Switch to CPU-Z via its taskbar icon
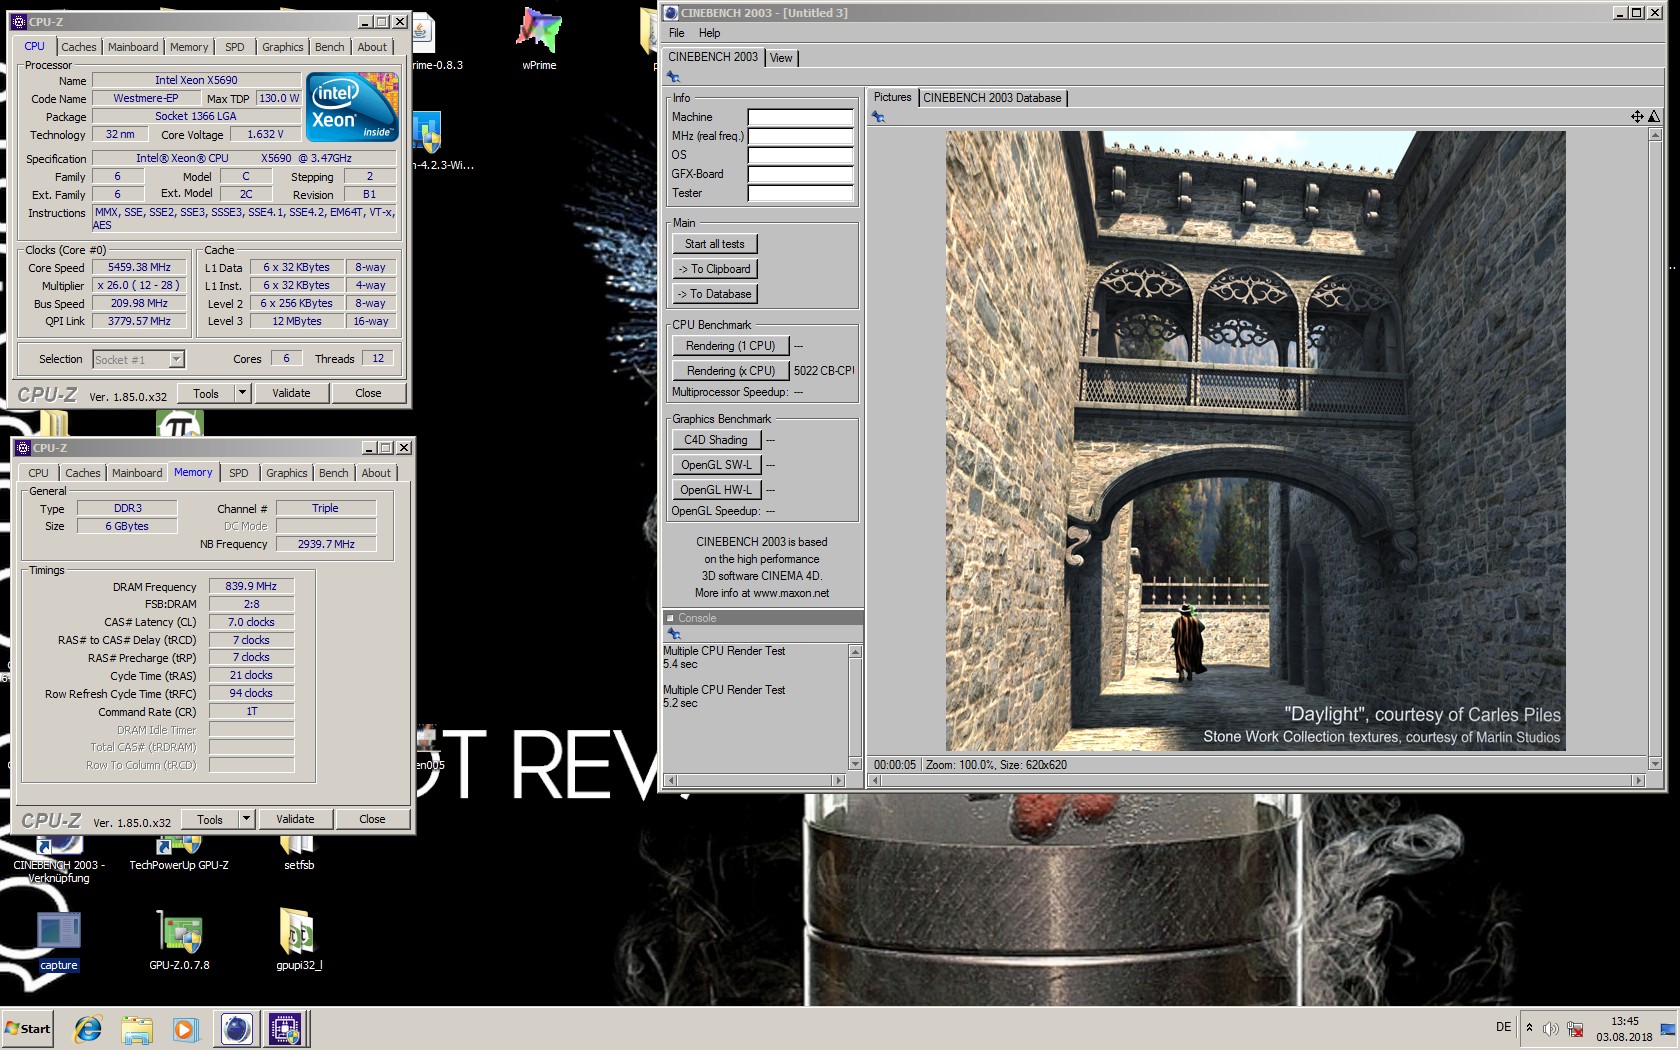Image resolution: width=1680 pixels, height=1050 pixels. [x=285, y=1028]
